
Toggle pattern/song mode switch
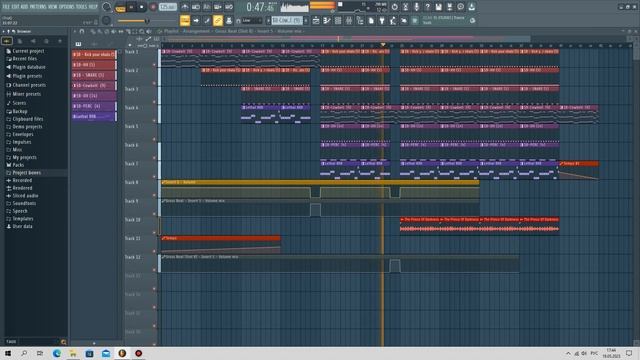point(120,7)
